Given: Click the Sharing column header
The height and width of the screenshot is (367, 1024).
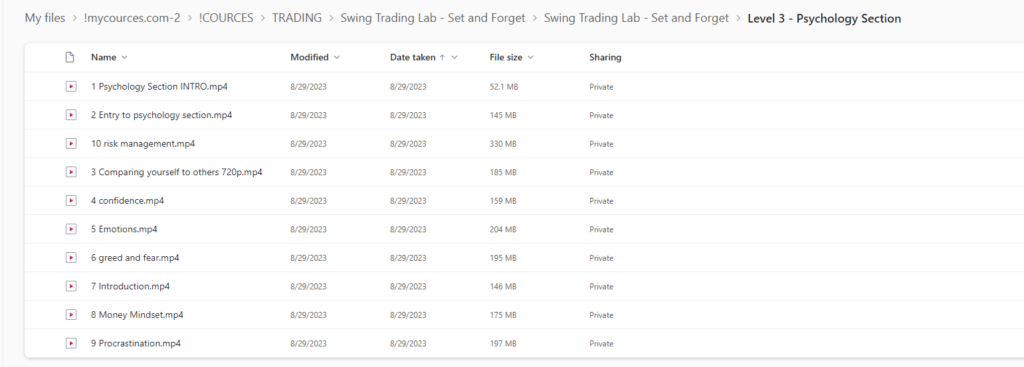Looking at the screenshot, I should (x=605, y=57).
